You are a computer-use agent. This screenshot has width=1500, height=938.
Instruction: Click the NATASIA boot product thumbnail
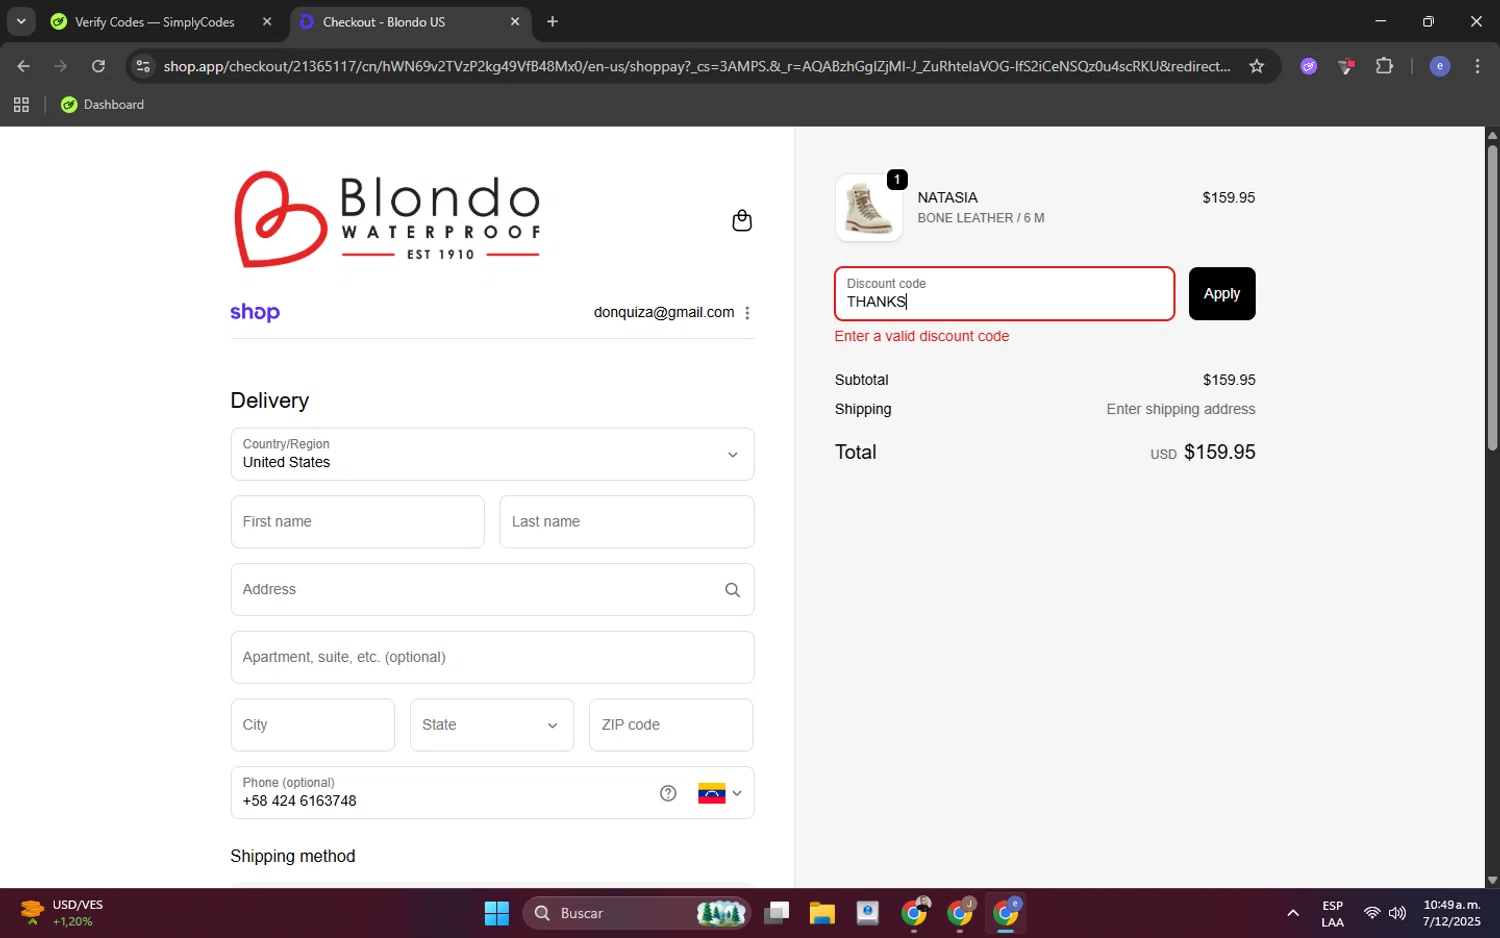pyautogui.click(x=868, y=208)
